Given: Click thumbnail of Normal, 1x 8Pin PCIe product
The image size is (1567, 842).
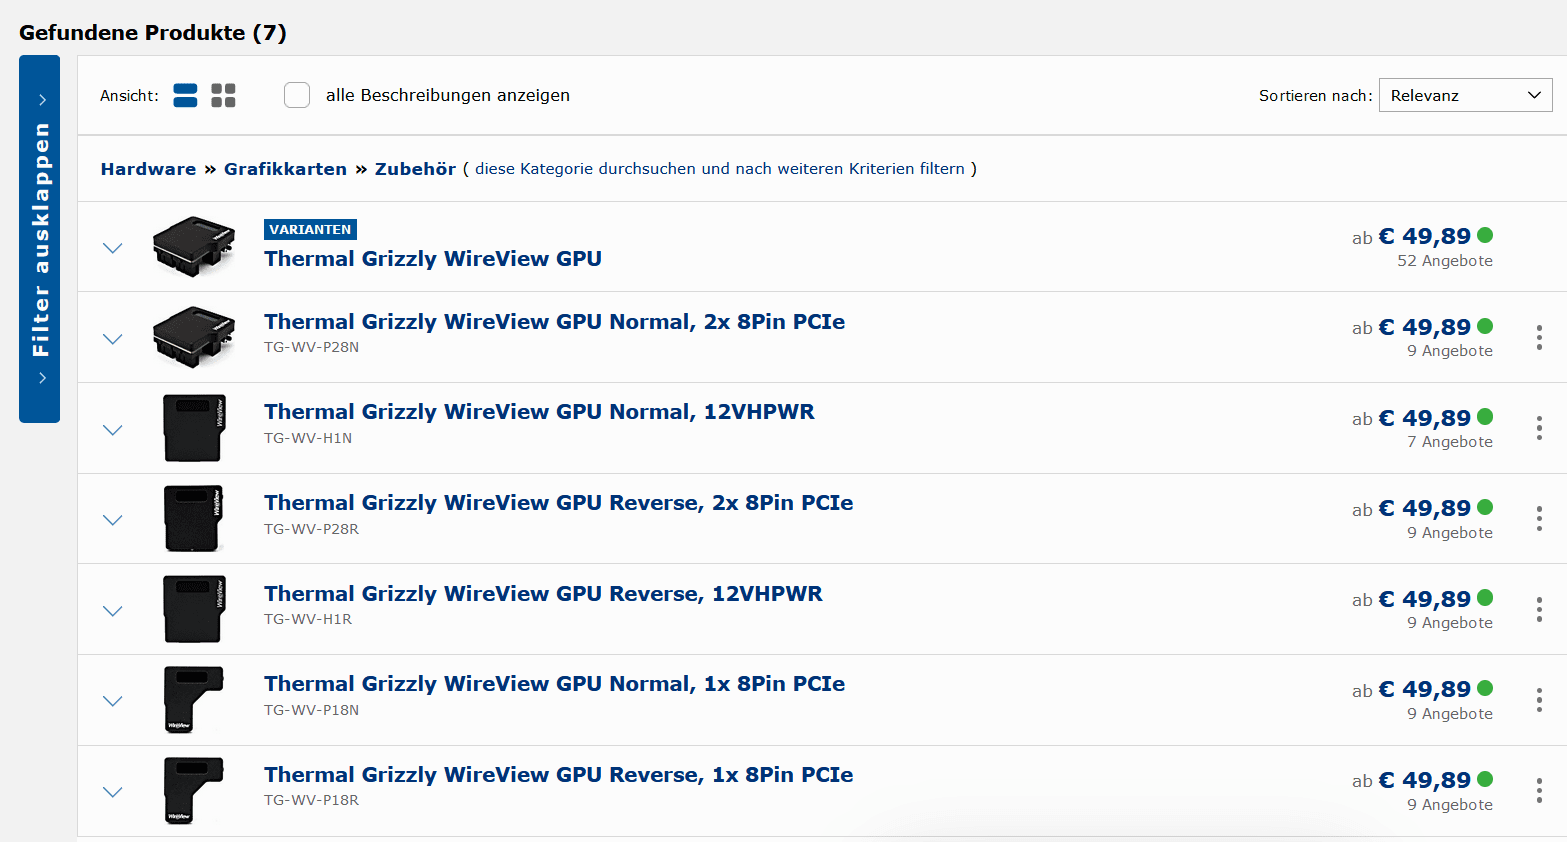Looking at the screenshot, I should click(194, 700).
